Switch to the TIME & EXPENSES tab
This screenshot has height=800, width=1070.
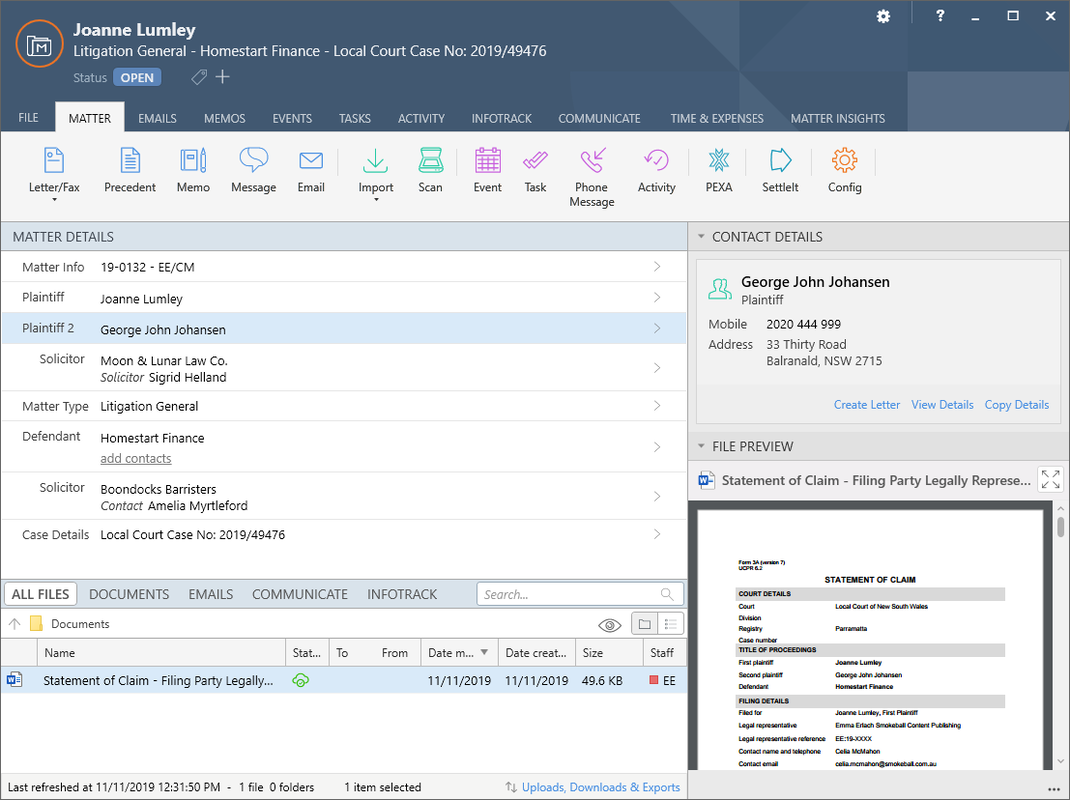[717, 118]
